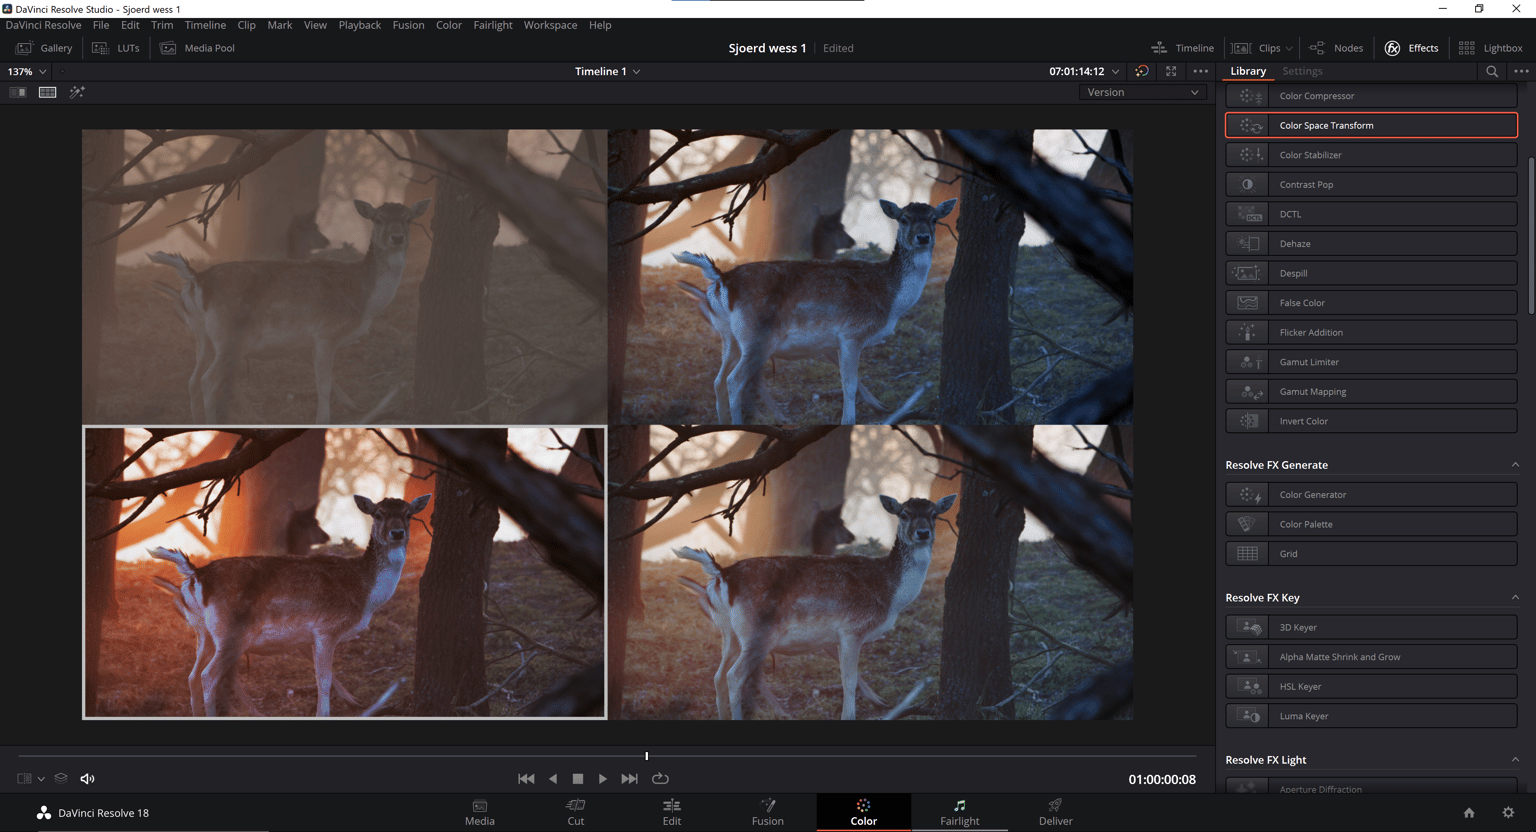Open the Version dropdown

coord(1142,92)
